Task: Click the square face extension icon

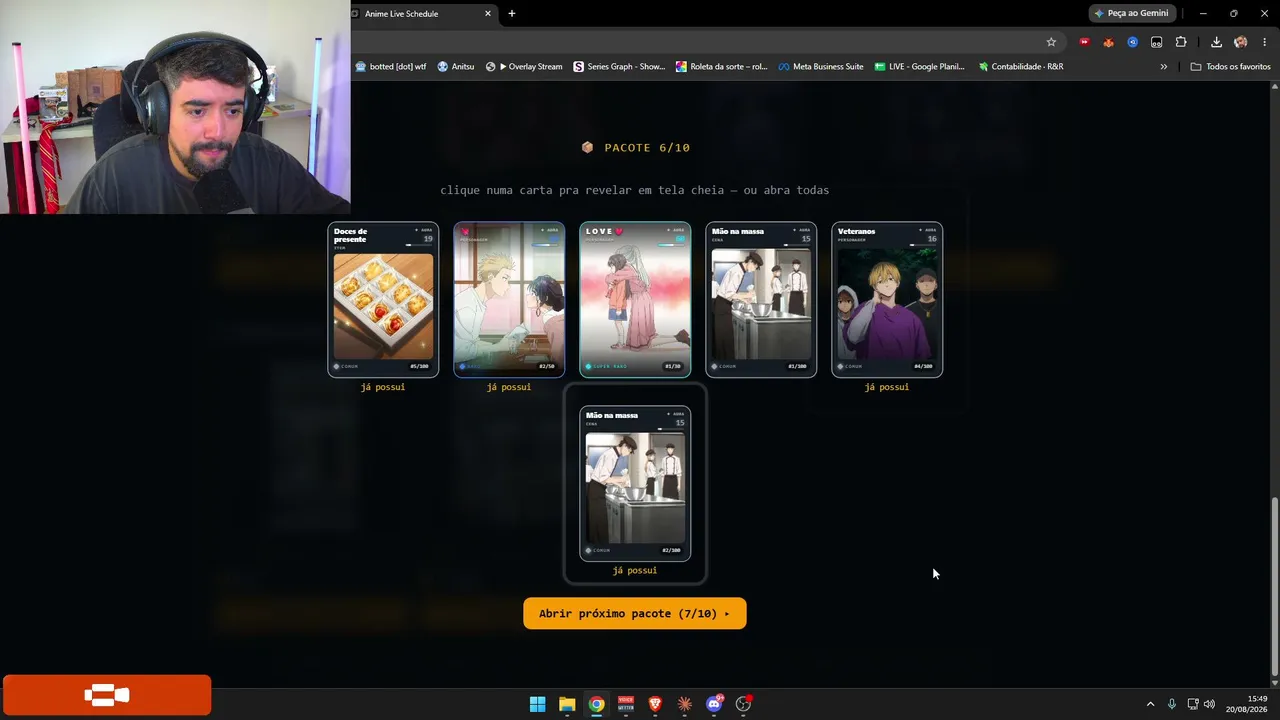Action: (1157, 42)
